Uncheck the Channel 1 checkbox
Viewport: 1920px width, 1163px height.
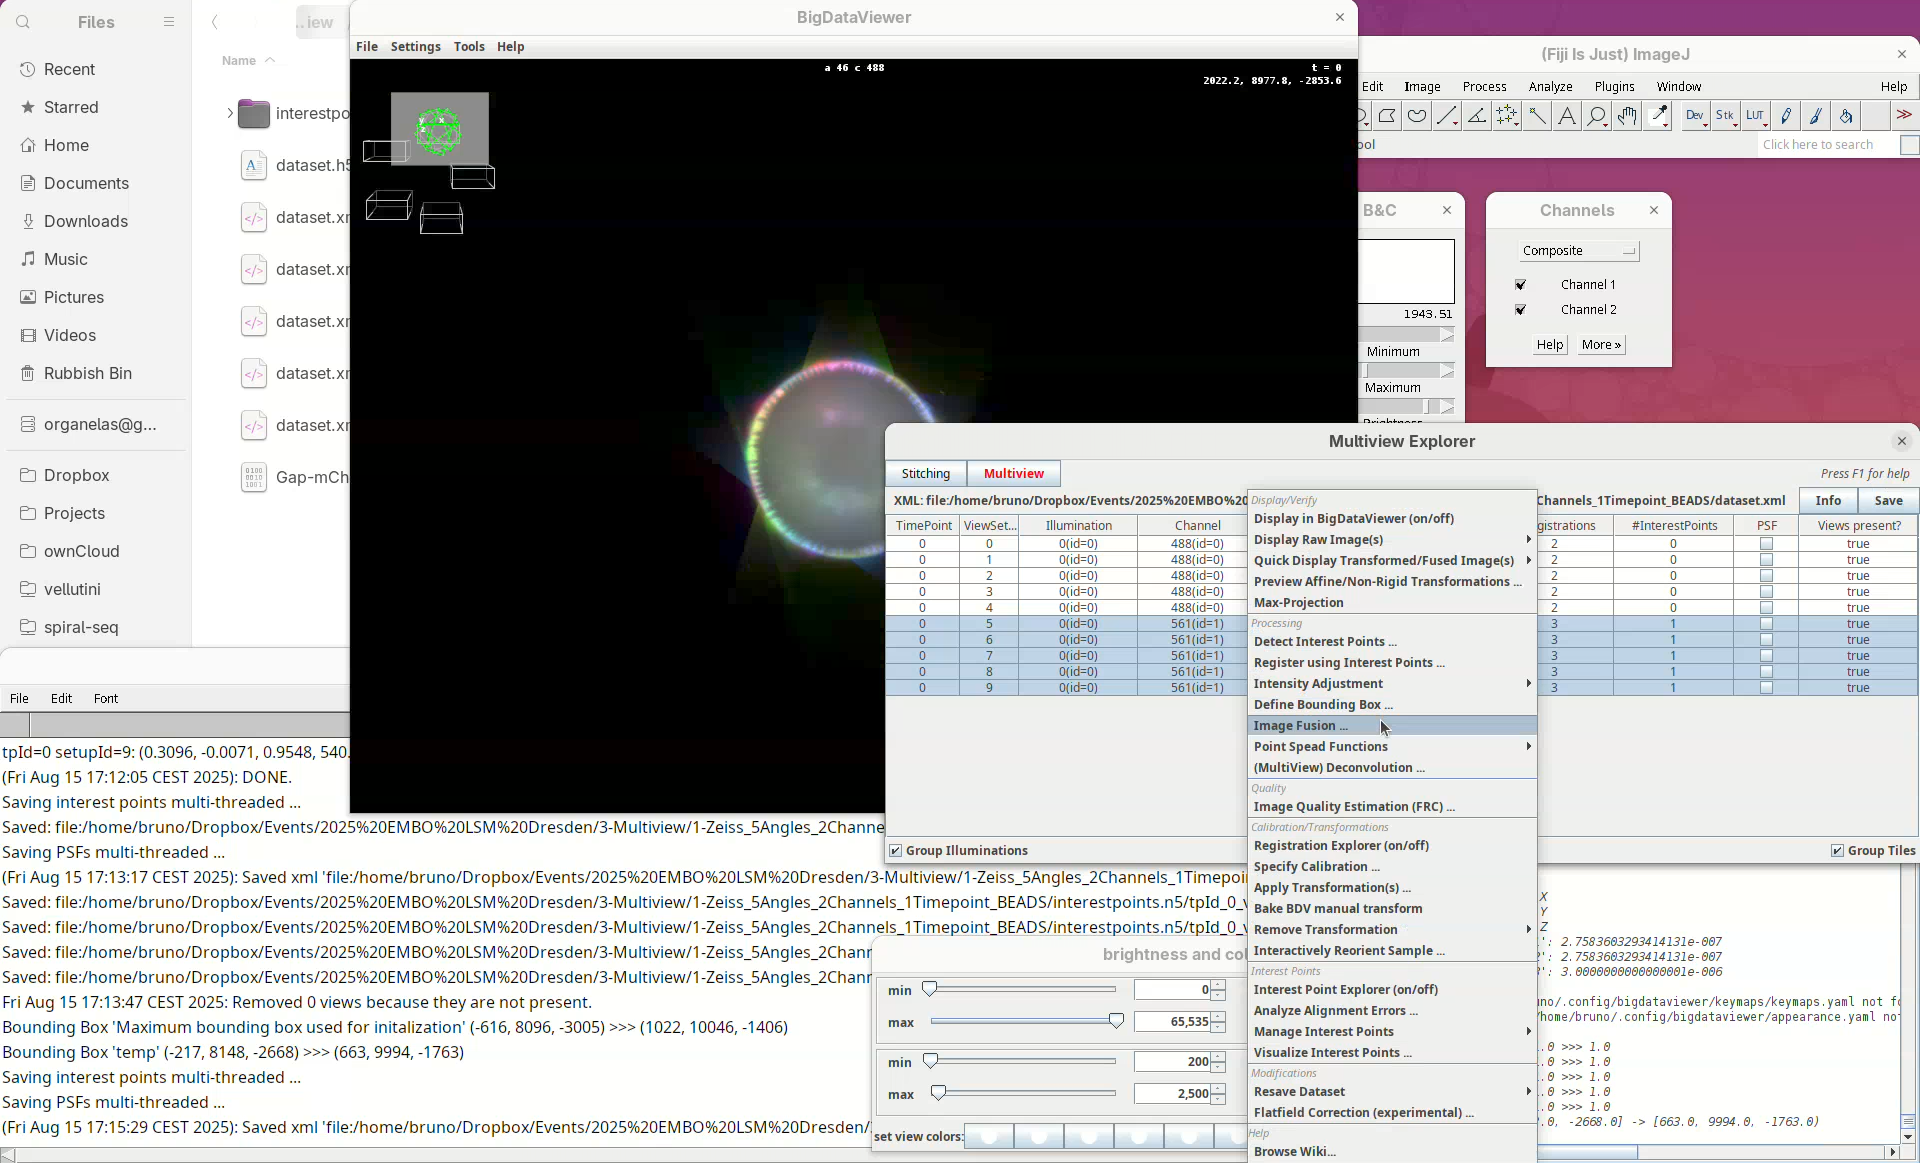[1521, 285]
